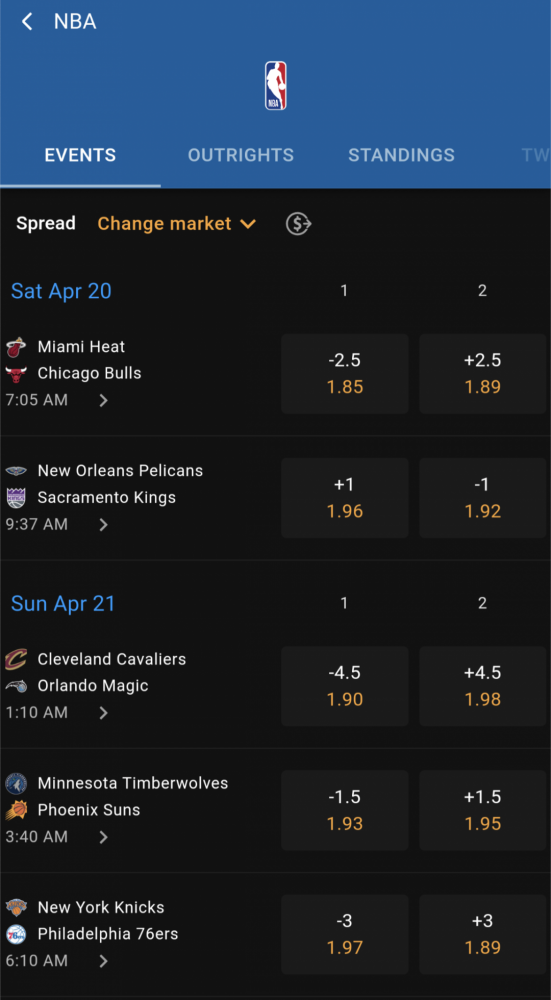Select Orlando Magic +4.5 spread at 1.98
The height and width of the screenshot is (1000, 551).
(x=483, y=686)
